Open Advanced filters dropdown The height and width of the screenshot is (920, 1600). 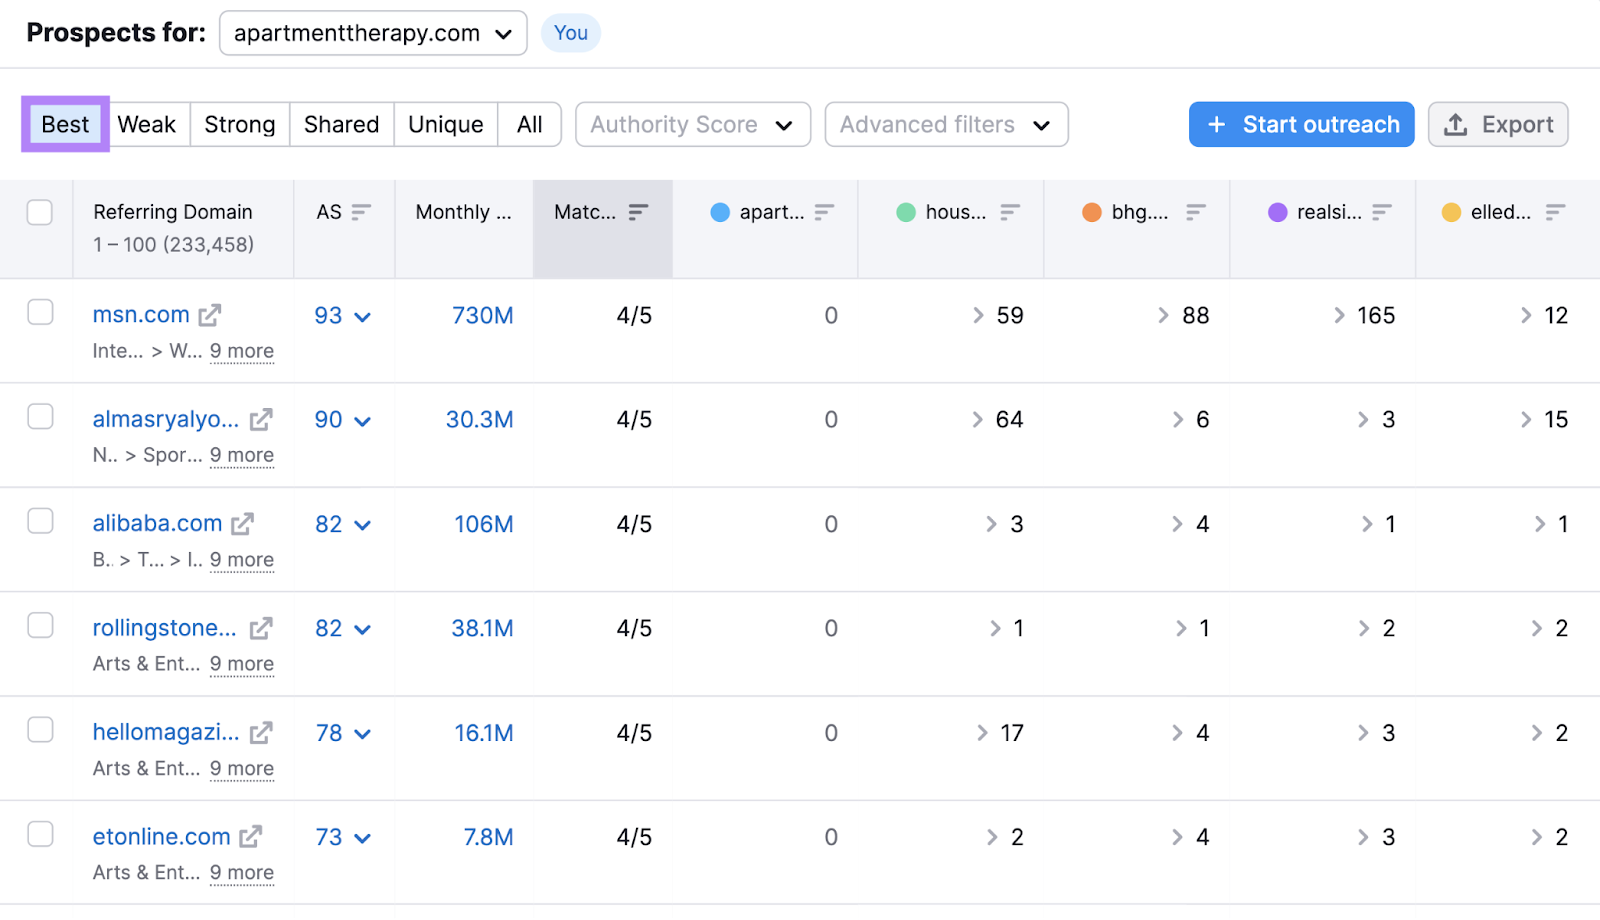[x=946, y=125]
